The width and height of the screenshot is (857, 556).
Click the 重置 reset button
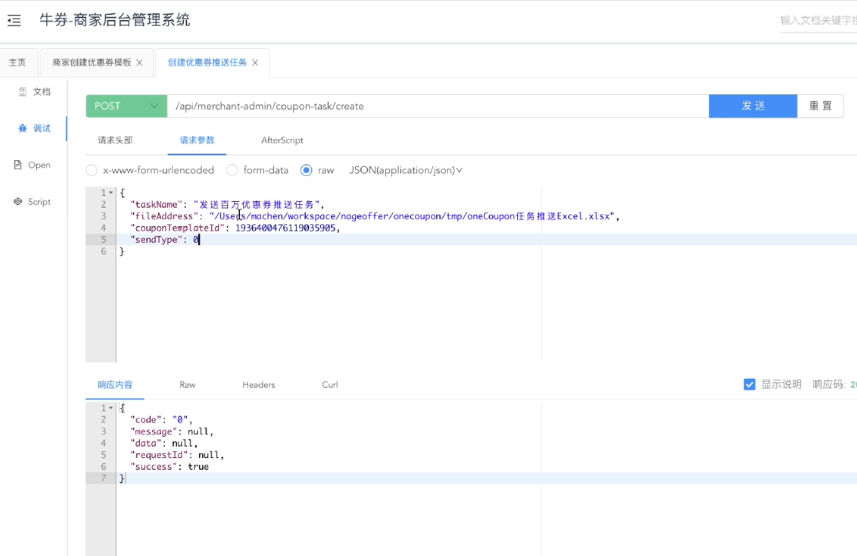tap(820, 106)
